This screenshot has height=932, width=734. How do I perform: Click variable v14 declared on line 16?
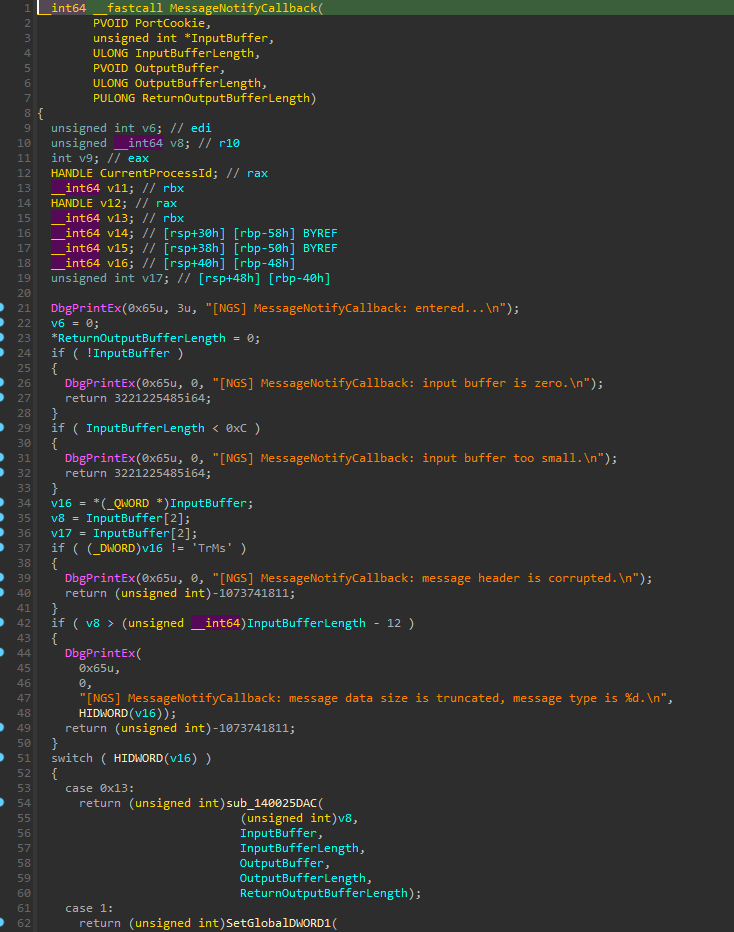117,233
